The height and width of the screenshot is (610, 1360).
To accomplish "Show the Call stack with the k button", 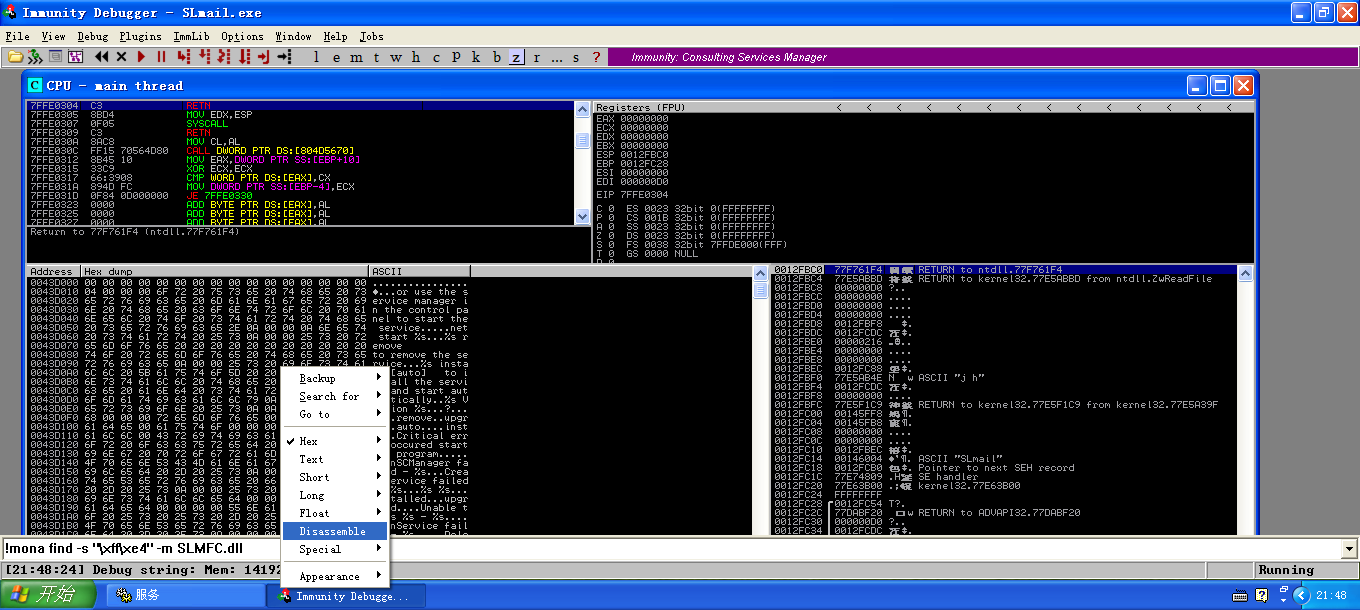I will pos(476,57).
